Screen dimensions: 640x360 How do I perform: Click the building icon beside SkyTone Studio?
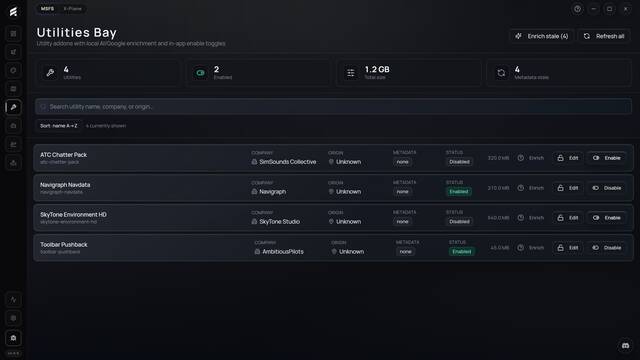click(254, 222)
